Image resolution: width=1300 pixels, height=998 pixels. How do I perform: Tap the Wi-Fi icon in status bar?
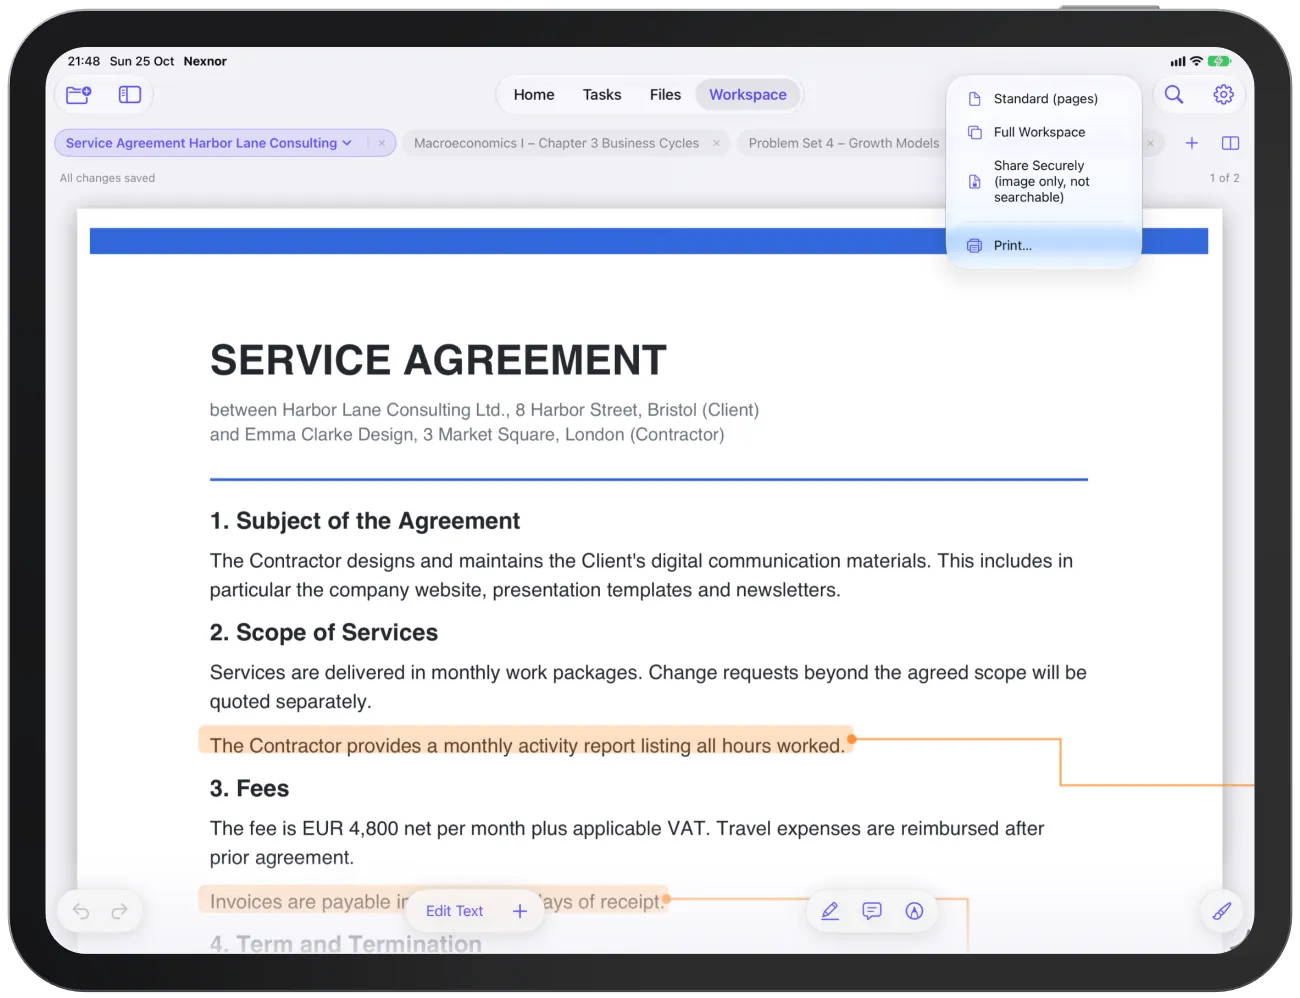(1196, 61)
